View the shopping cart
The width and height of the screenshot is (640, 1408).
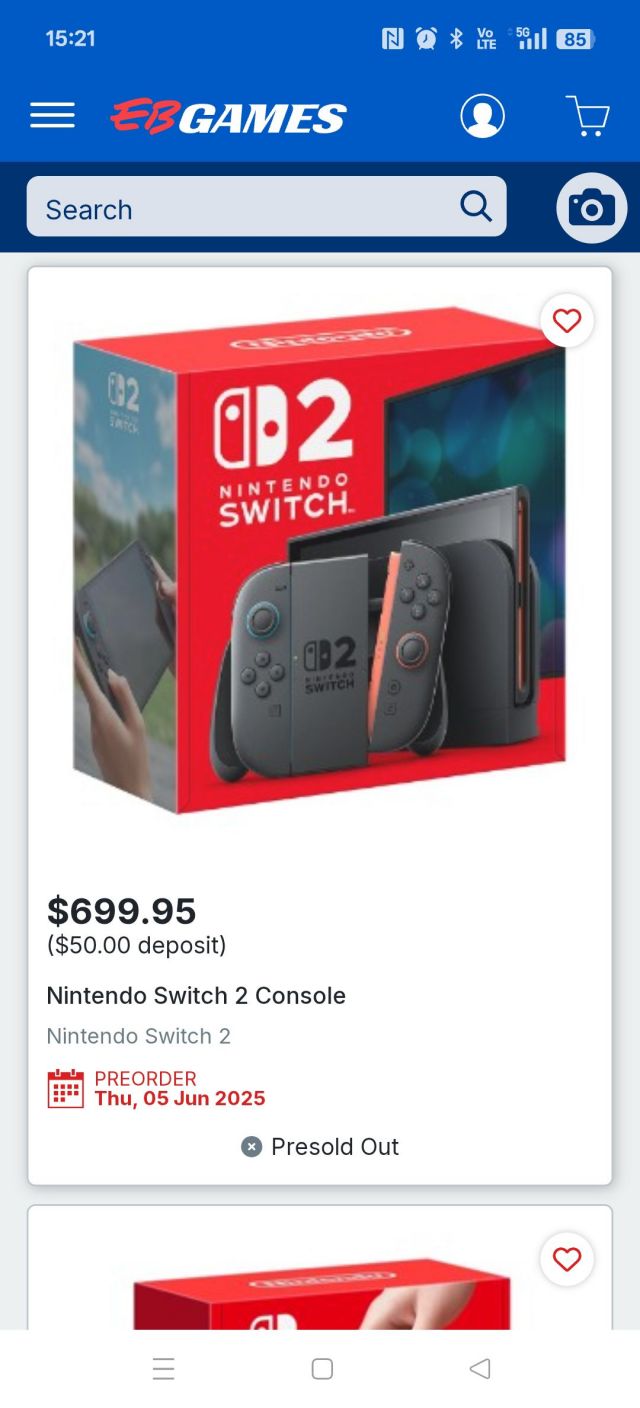pos(588,115)
